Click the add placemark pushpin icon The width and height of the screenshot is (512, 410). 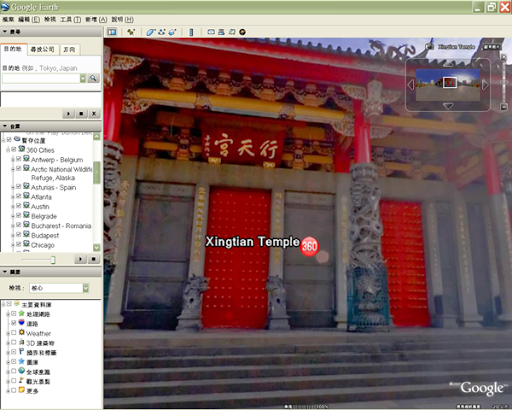[x=131, y=32]
